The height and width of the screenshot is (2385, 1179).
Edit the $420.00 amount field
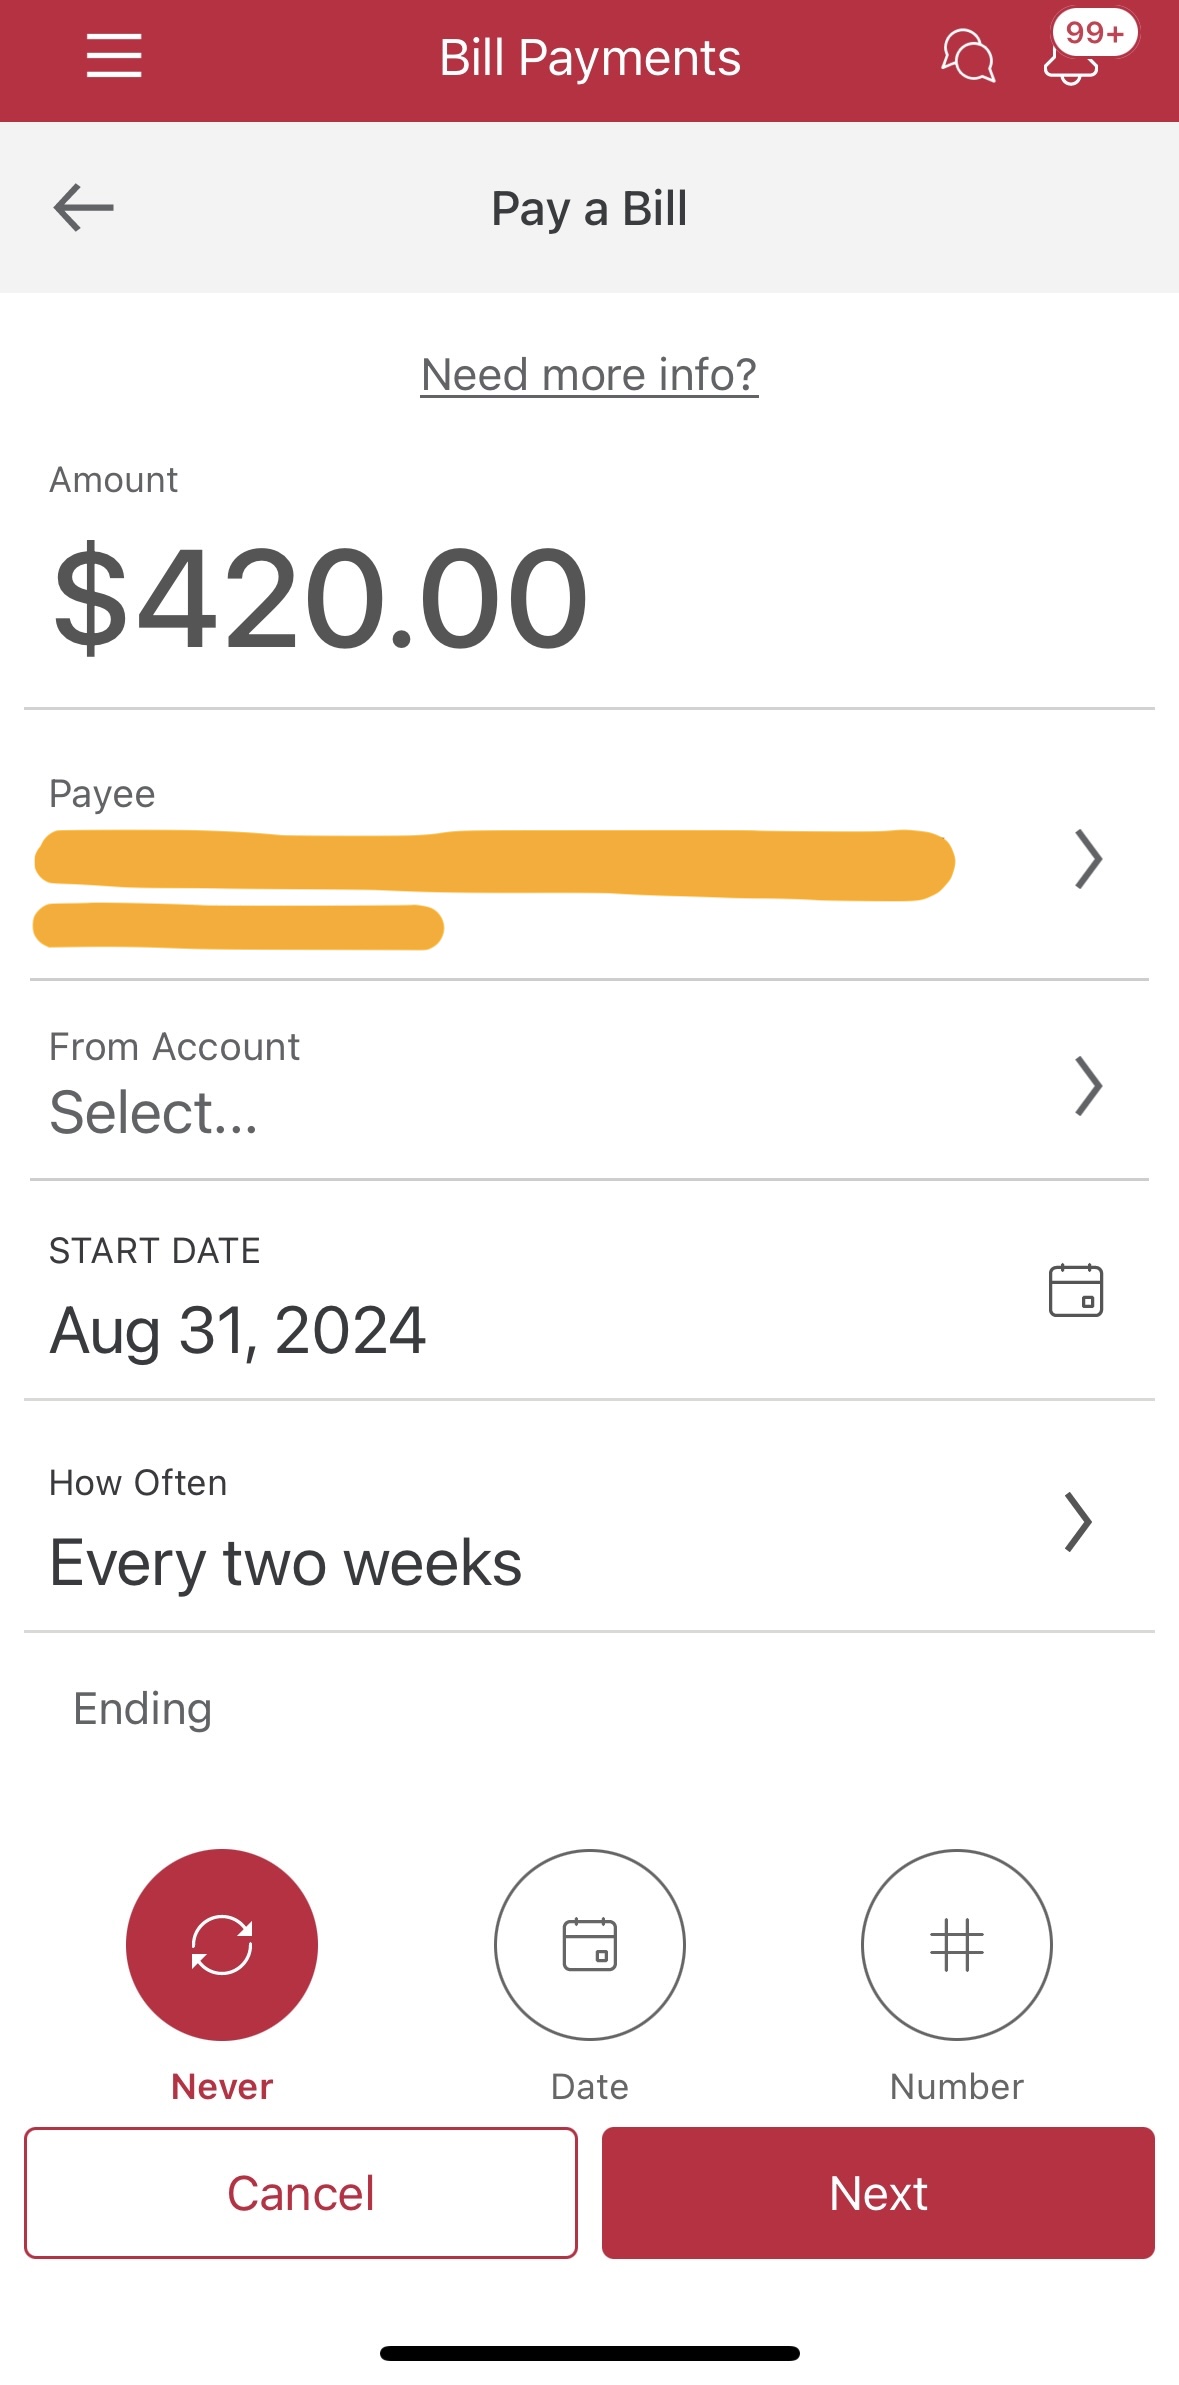click(x=321, y=597)
